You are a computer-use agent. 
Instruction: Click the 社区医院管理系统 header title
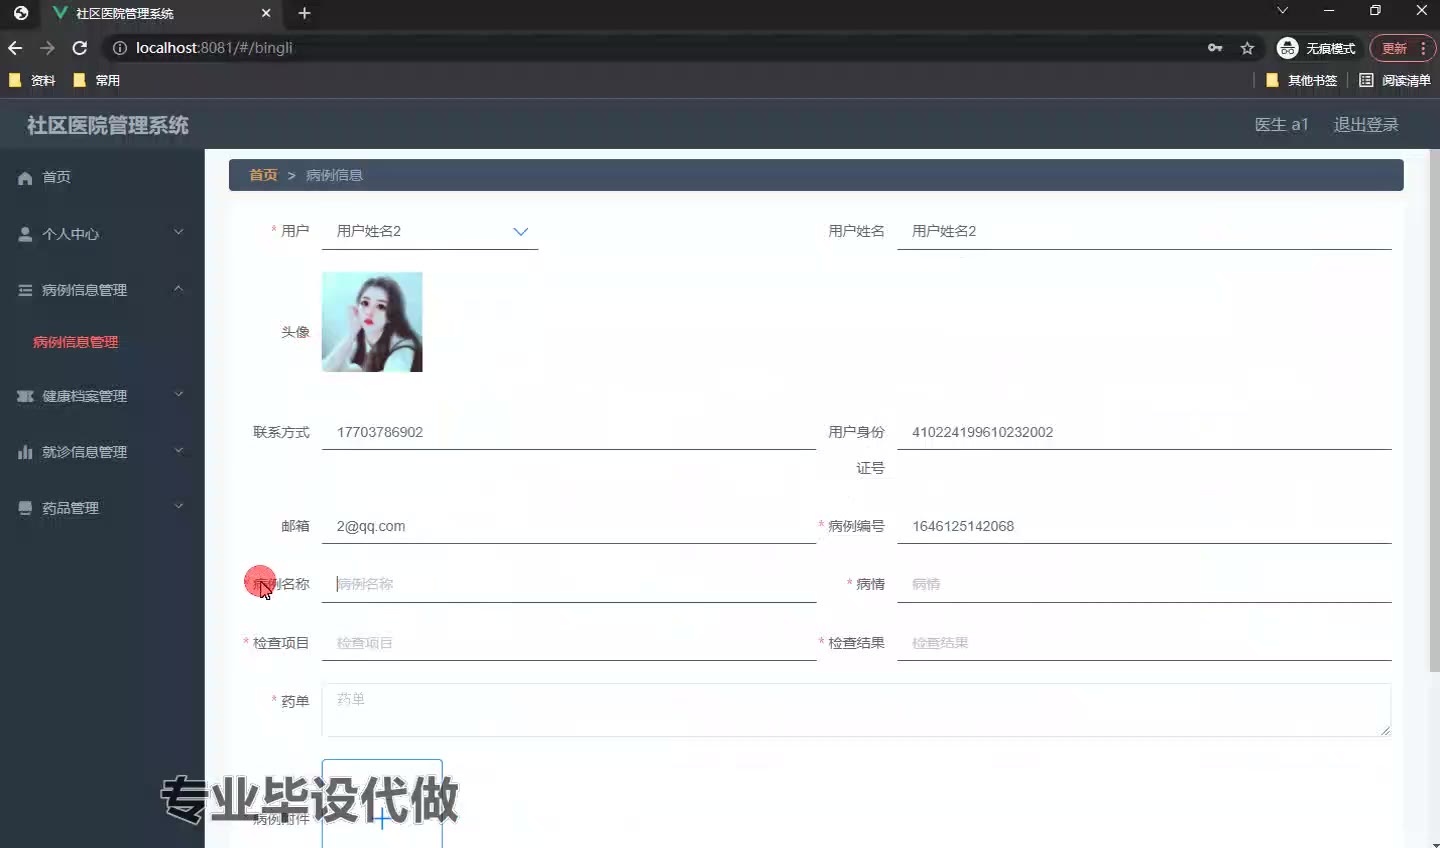[108, 125]
